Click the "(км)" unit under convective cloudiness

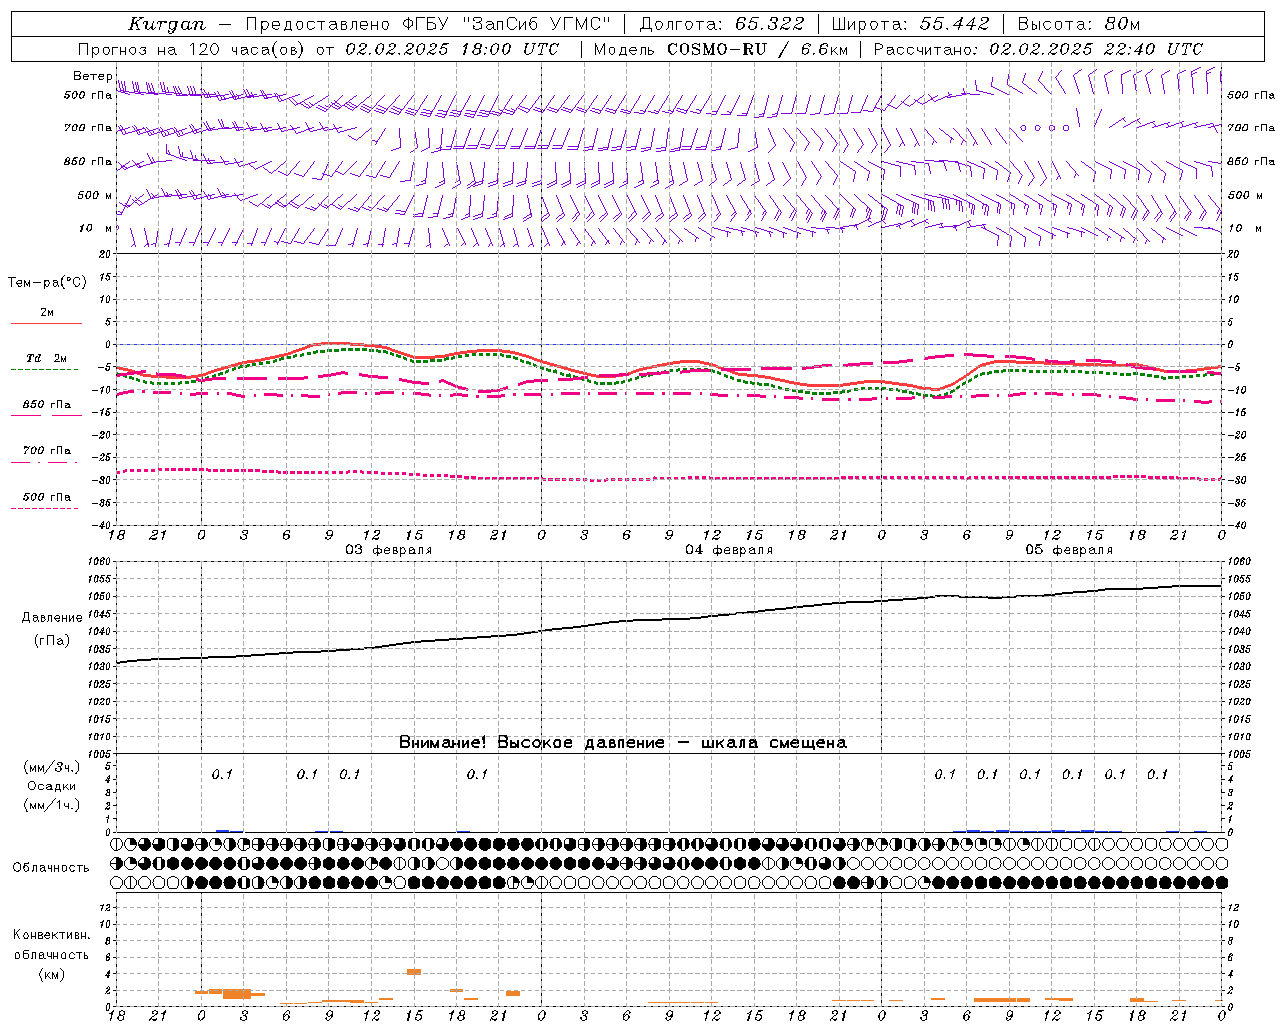pyautogui.click(x=52, y=973)
